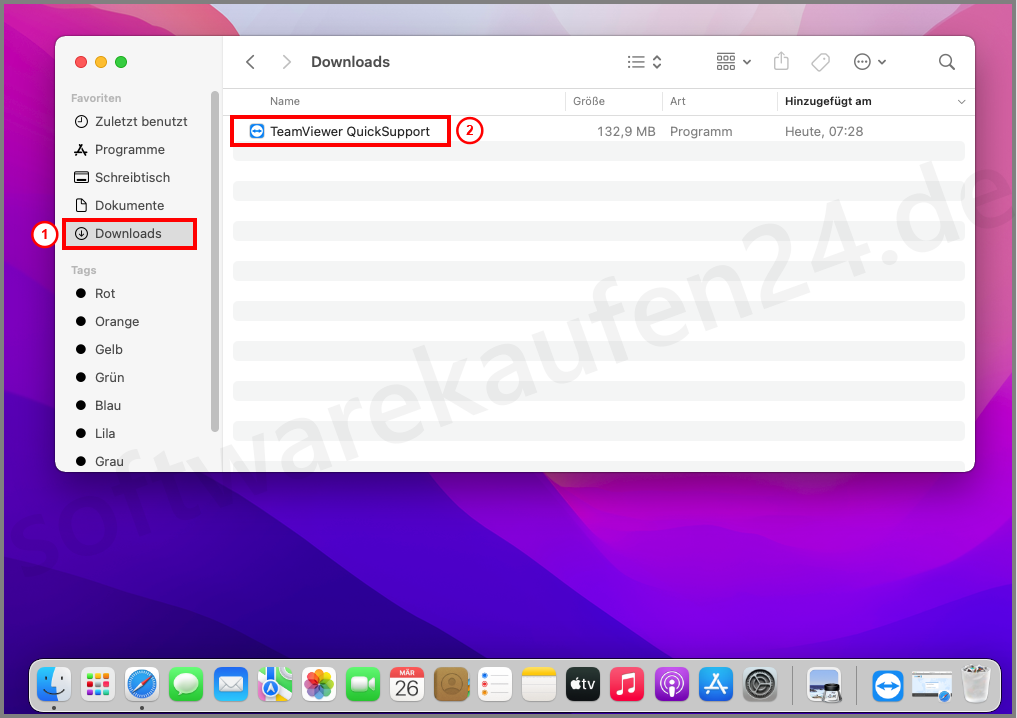Image resolution: width=1017 pixels, height=718 pixels.
Task: Open Zuletzt benutzt in the sidebar
Action: pyautogui.click(x=131, y=121)
